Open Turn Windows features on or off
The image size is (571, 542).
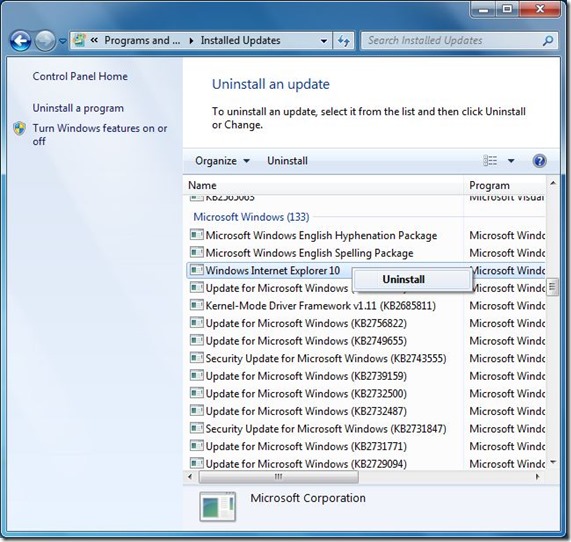coord(99,134)
